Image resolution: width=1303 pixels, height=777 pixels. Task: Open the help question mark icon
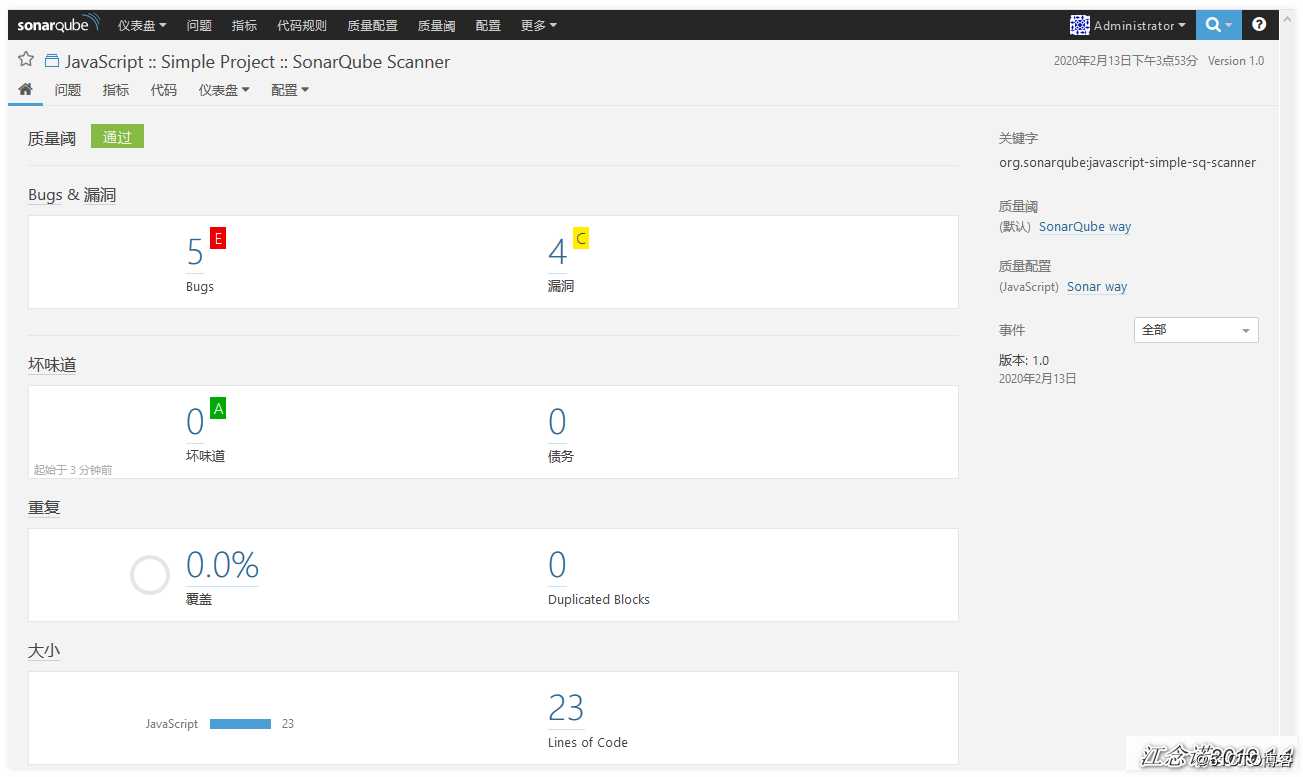(x=1259, y=25)
